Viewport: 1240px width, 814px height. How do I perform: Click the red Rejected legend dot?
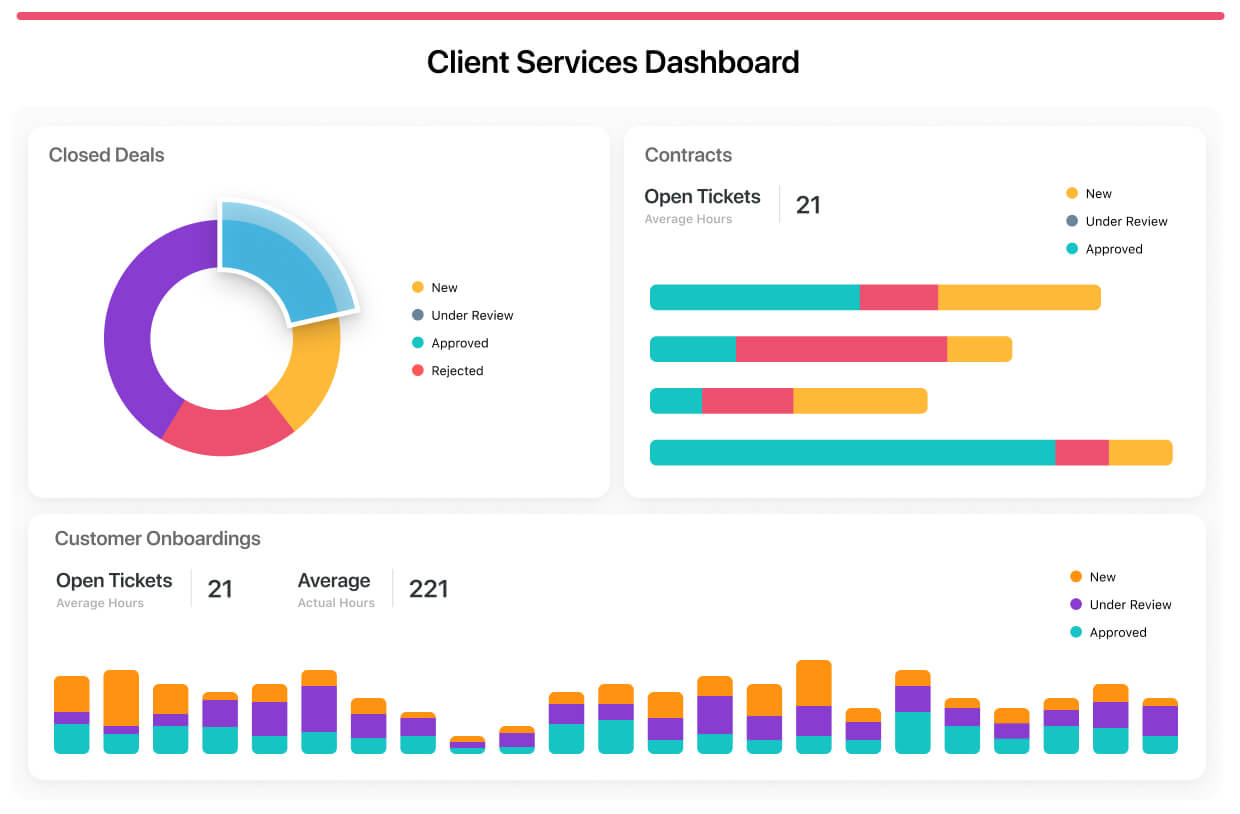[x=418, y=371]
